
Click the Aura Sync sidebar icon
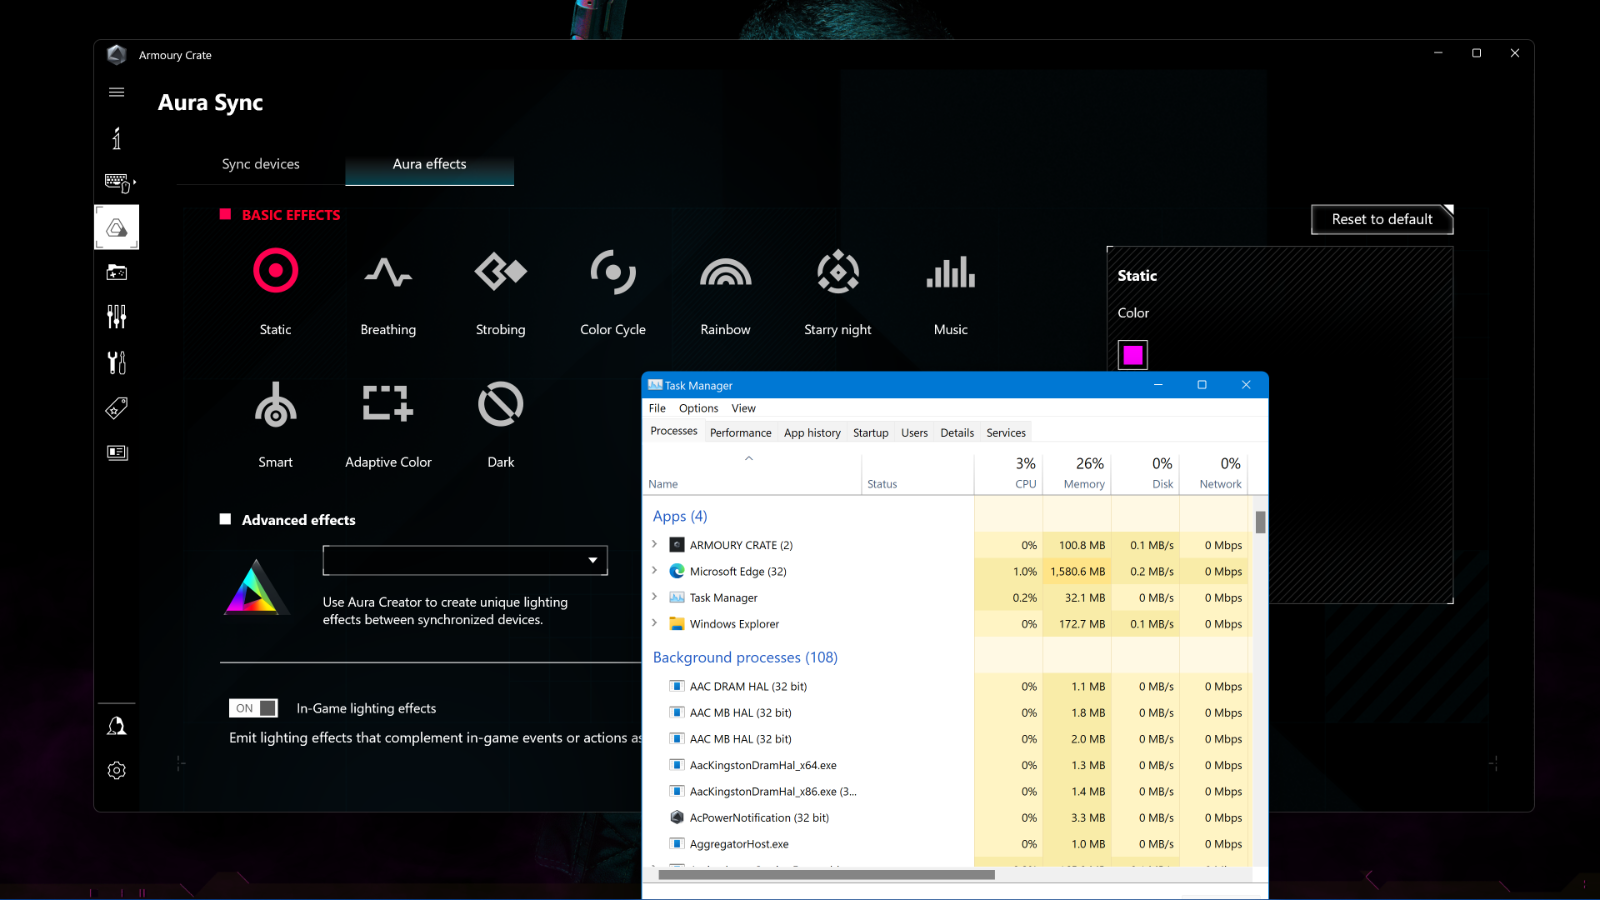117,227
